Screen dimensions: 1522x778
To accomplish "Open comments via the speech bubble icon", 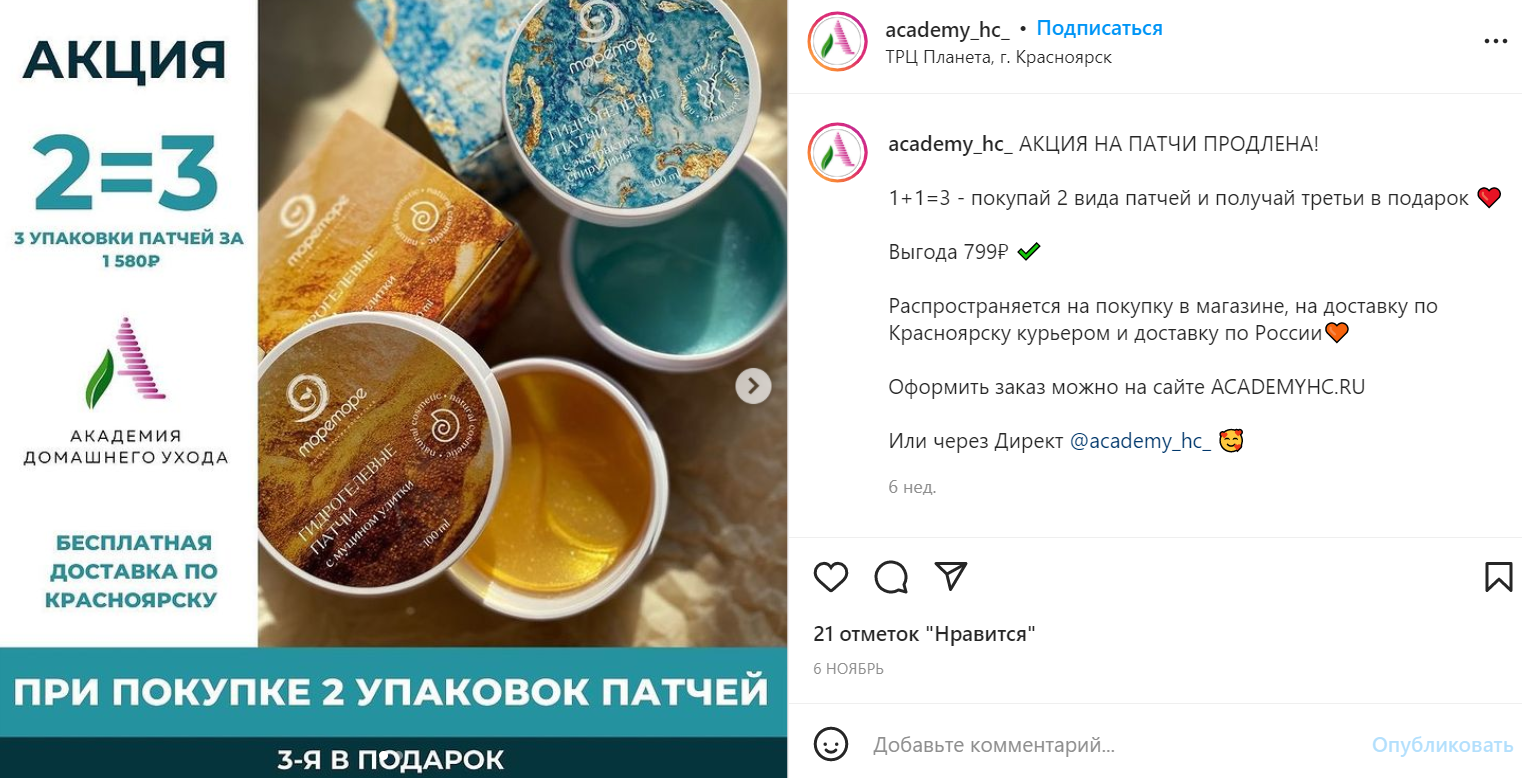I will (891, 577).
